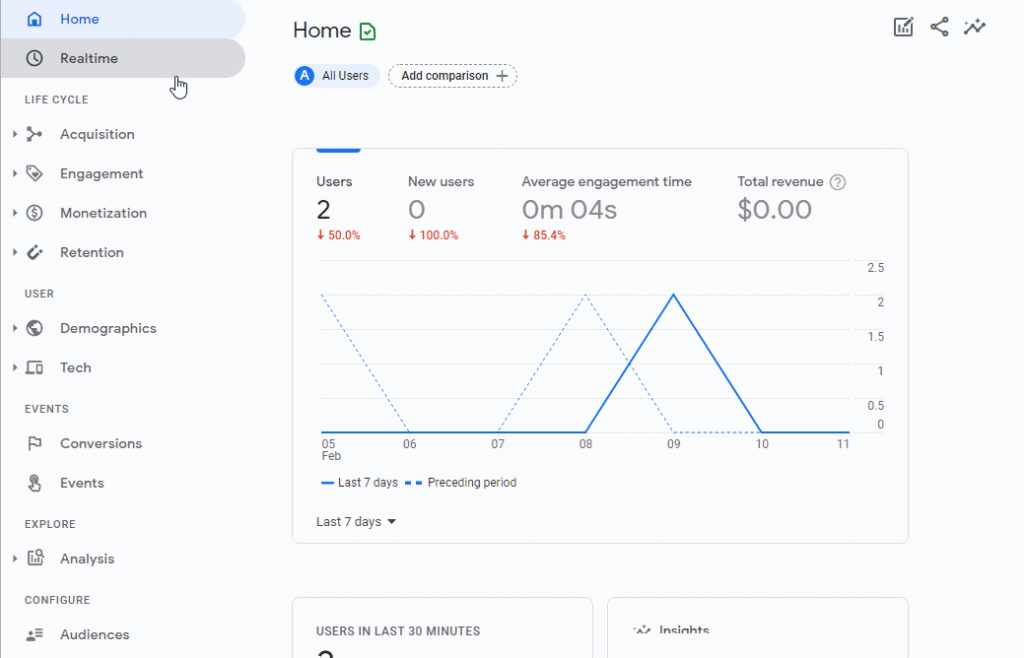Viewport: 1024px width, 658px height.
Task: Click the Insights card at the bottom
Action: [757, 627]
